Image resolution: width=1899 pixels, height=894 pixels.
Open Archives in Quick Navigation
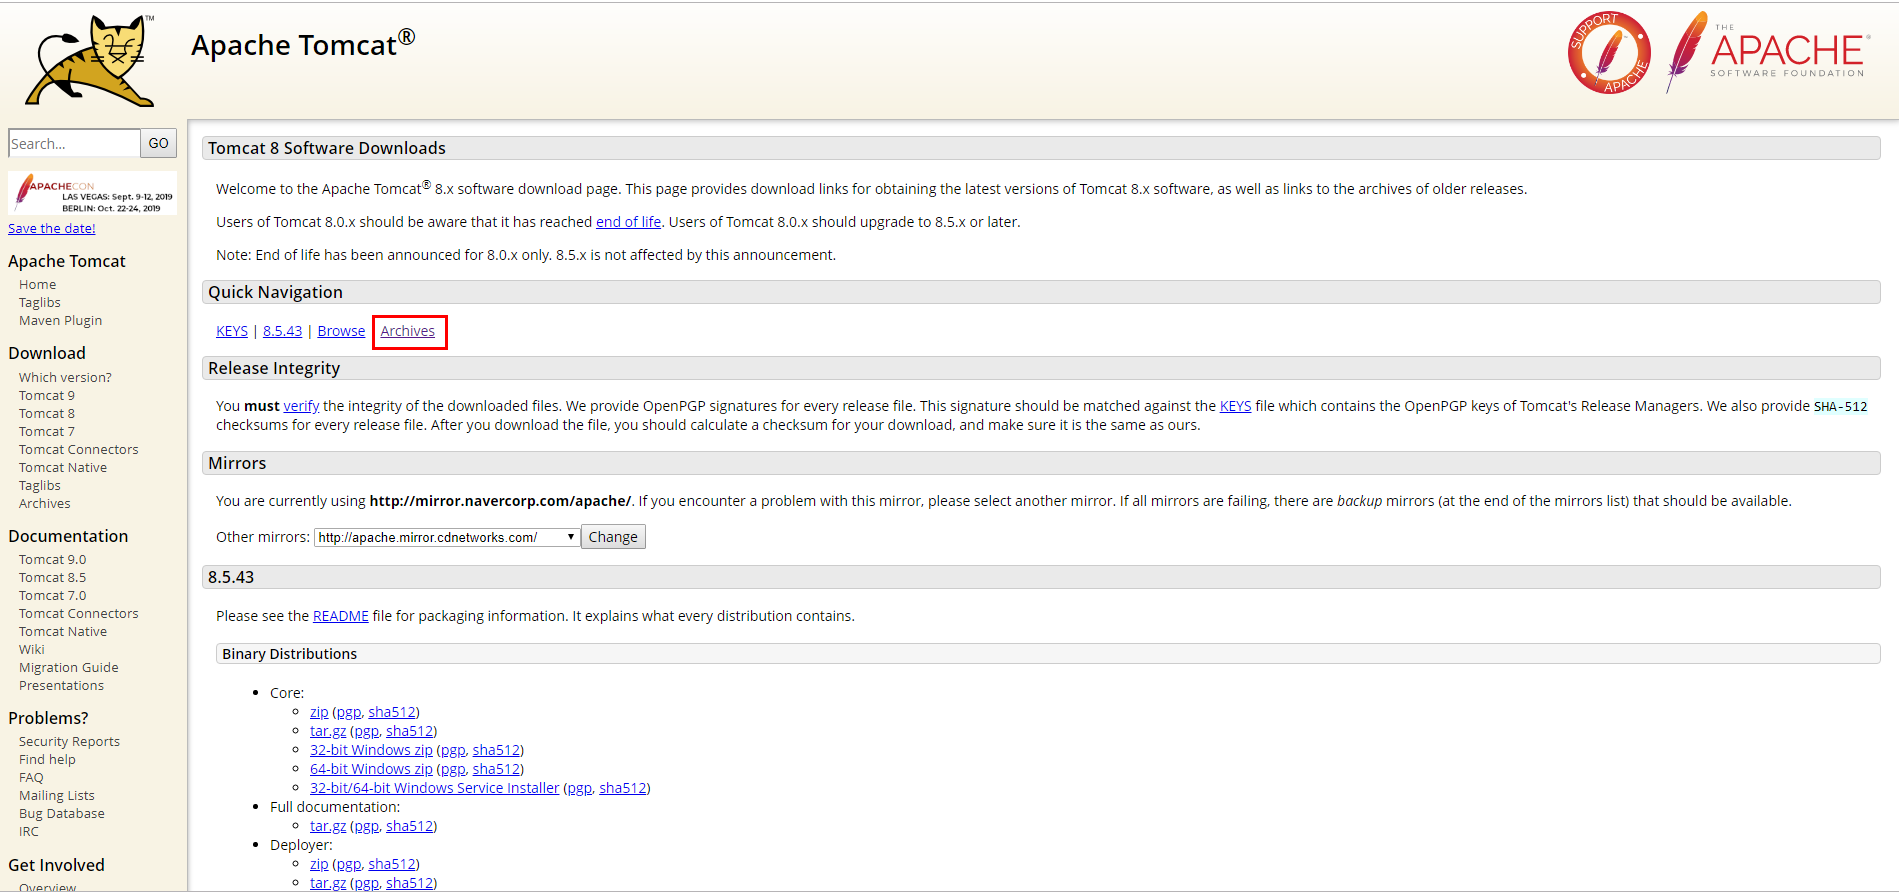(408, 331)
